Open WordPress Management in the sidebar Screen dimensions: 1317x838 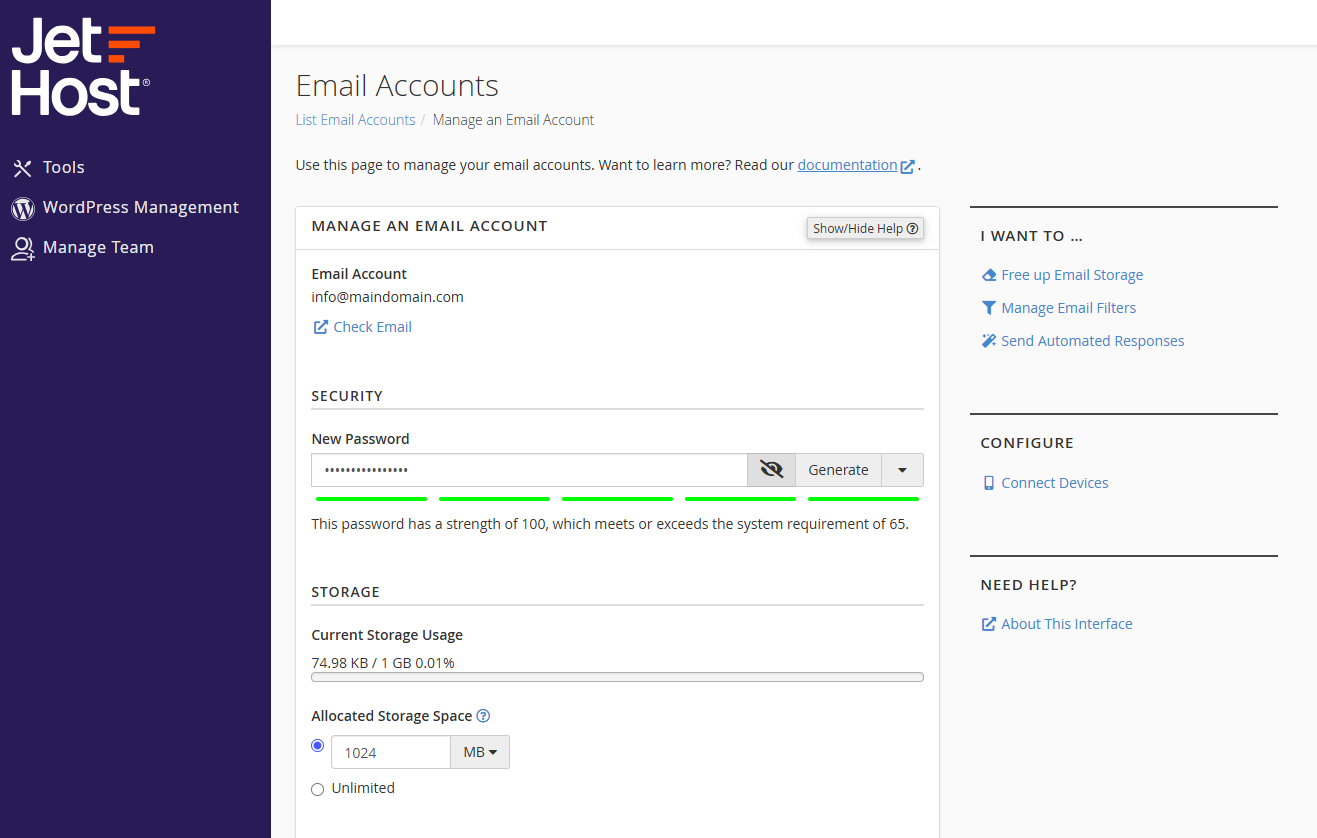tap(140, 207)
